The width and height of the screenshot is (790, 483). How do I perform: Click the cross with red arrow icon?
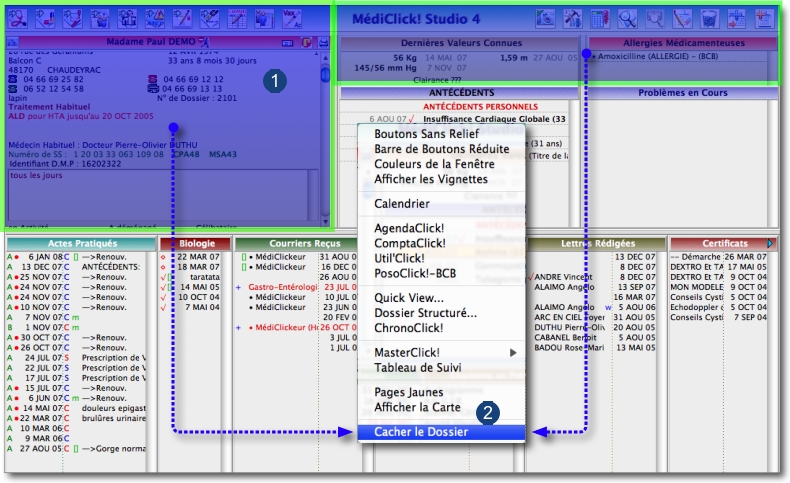737,19
